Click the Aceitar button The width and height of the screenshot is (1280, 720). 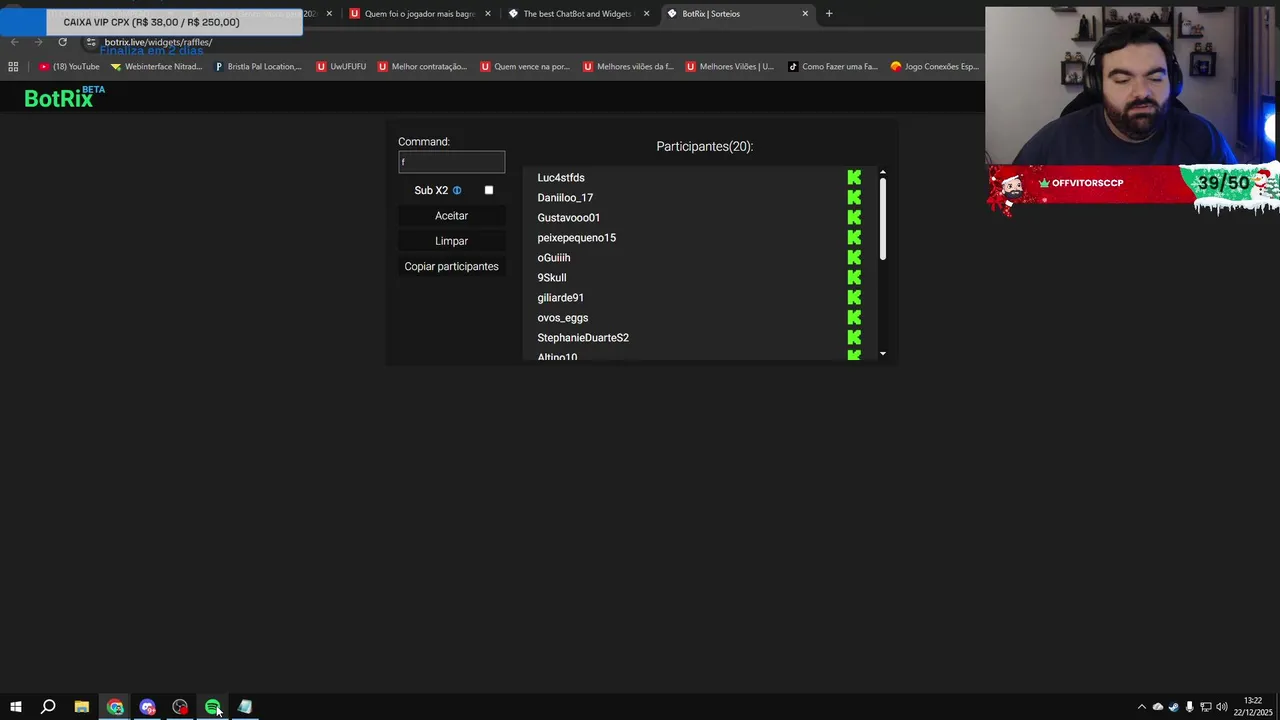tap(451, 216)
